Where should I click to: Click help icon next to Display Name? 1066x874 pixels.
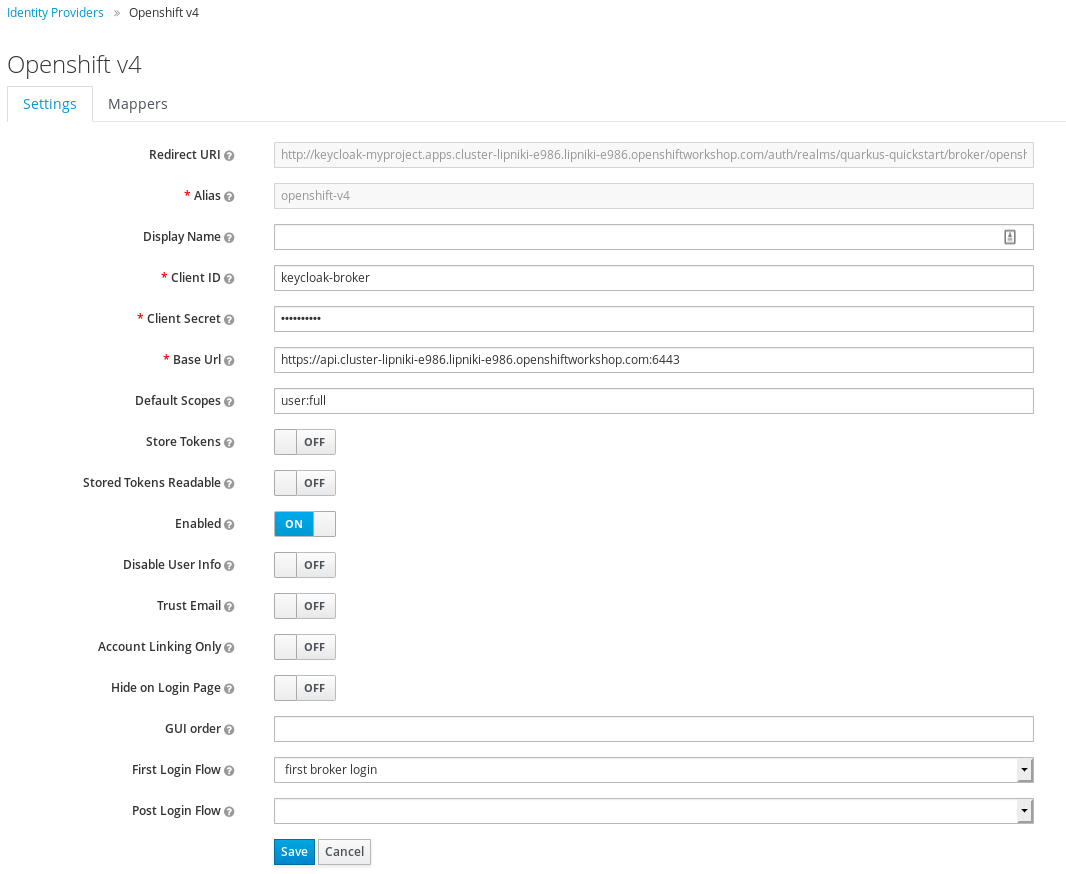coord(229,238)
